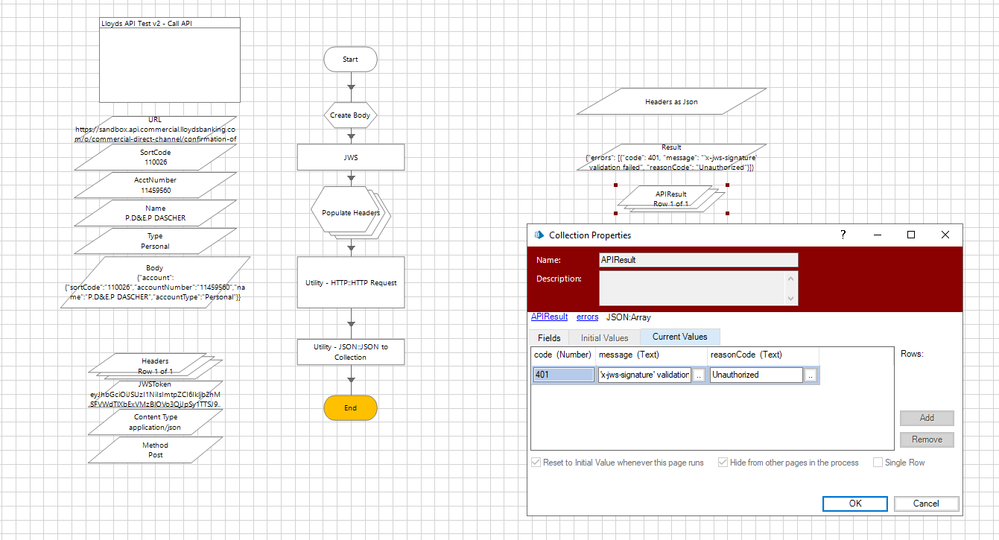Click the yellow End stage
This screenshot has height=540, width=999.
(350, 408)
